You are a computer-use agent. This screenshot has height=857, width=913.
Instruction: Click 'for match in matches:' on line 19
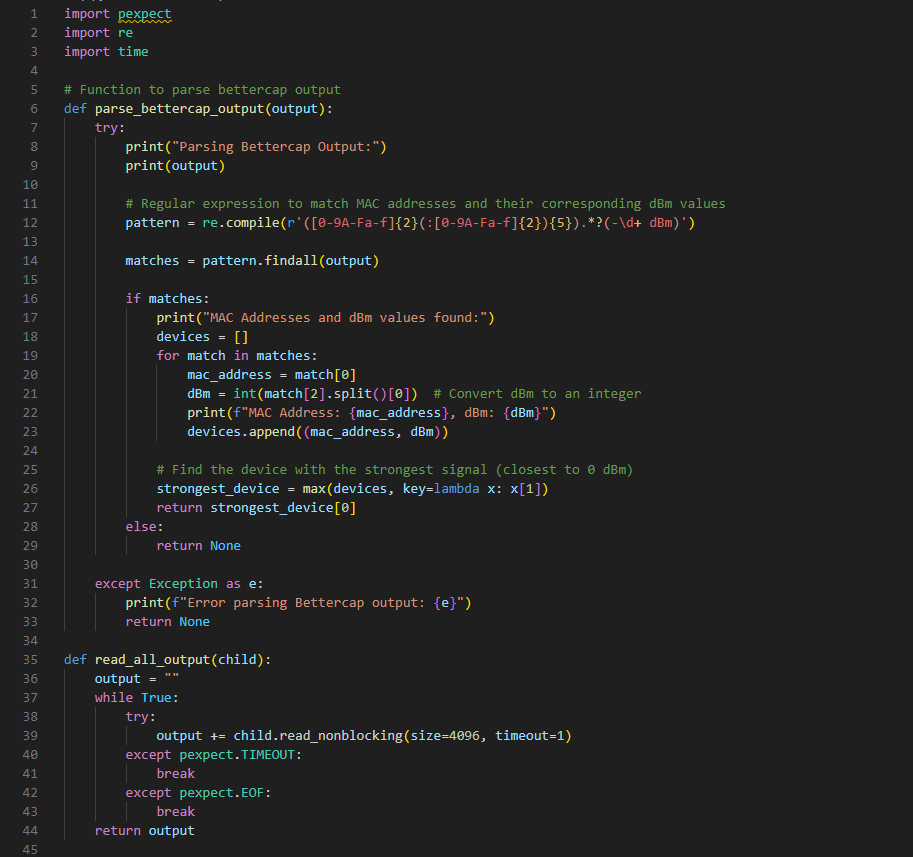(236, 356)
